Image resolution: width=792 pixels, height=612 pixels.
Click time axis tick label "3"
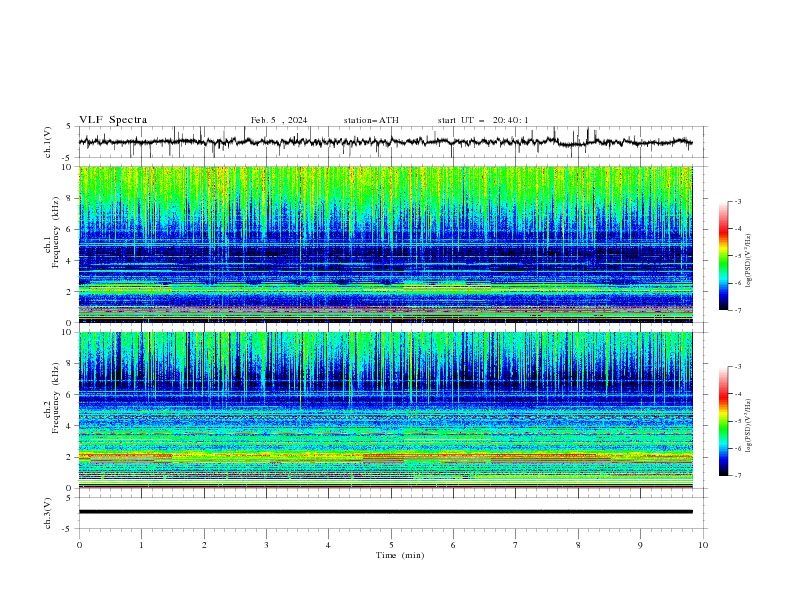(266, 545)
